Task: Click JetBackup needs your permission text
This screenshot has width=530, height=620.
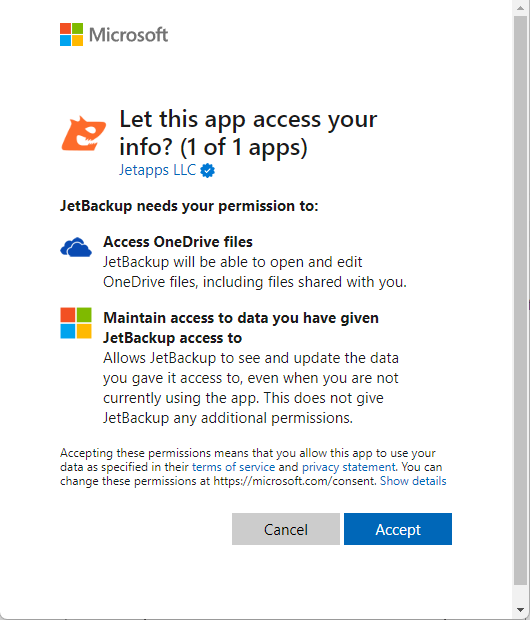Action: pyautogui.click(x=189, y=206)
